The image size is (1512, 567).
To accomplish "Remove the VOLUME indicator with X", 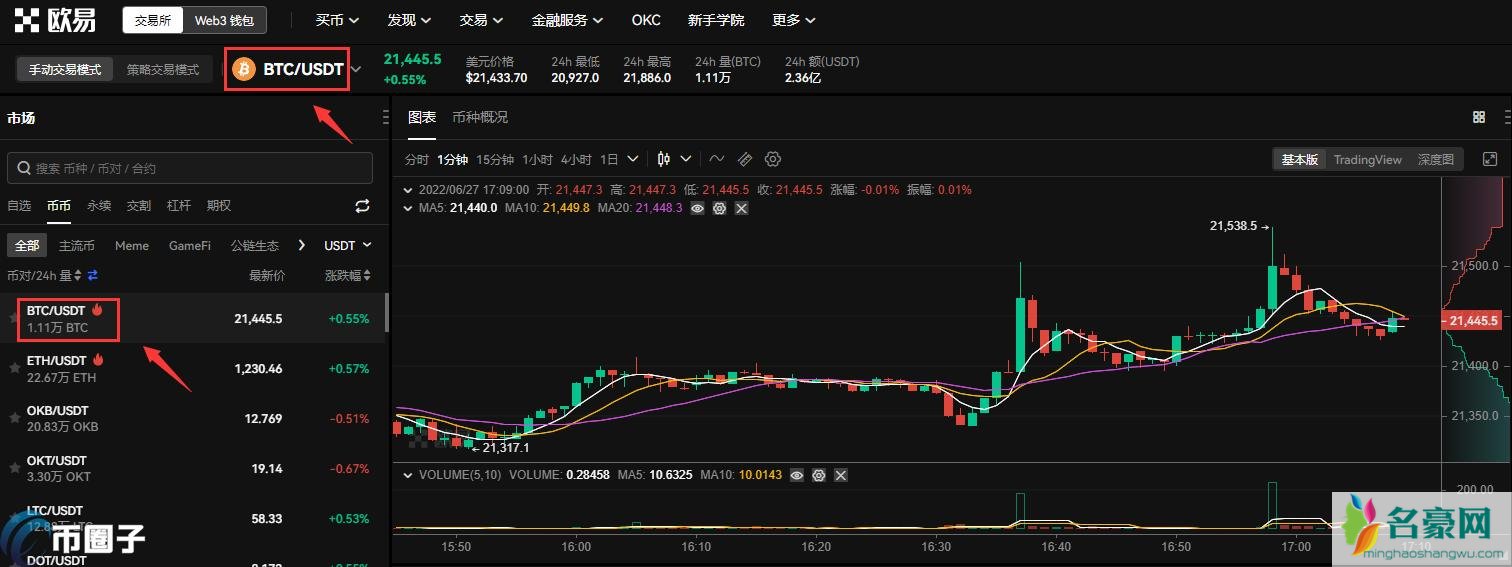I will [x=840, y=475].
